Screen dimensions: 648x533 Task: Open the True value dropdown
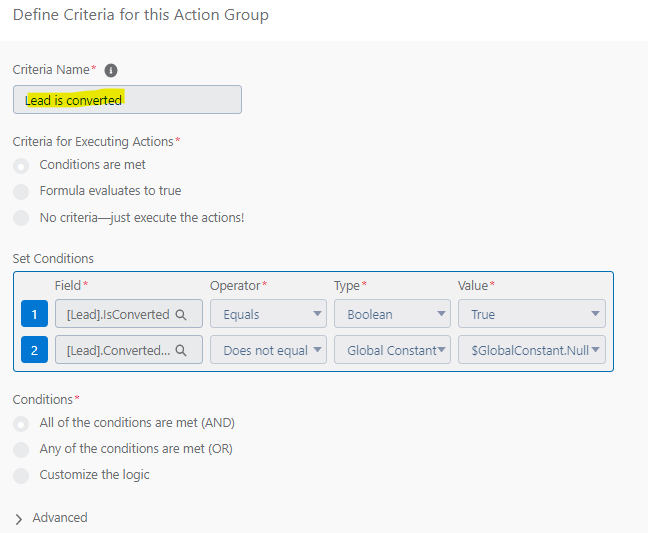pyautogui.click(x=532, y=314)
